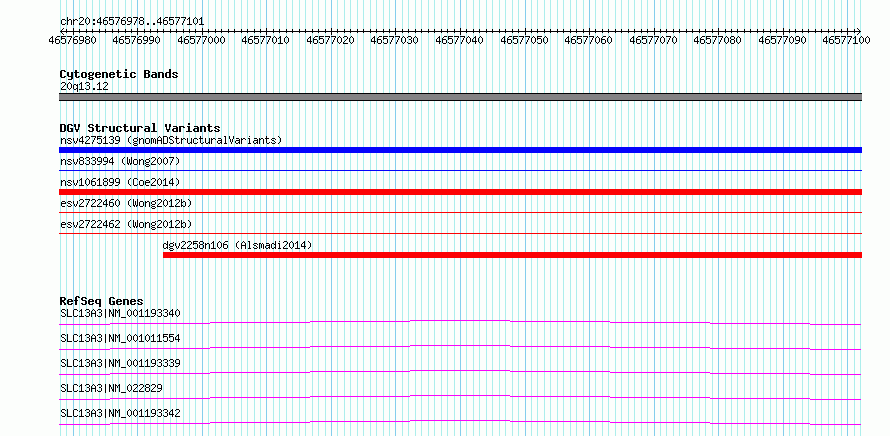The height and width of the screenshot is (436, 890).
Task: Open SLC13A3|NM_001193339 transcript label
Action: pyautogui.click(x=120, y=363)
